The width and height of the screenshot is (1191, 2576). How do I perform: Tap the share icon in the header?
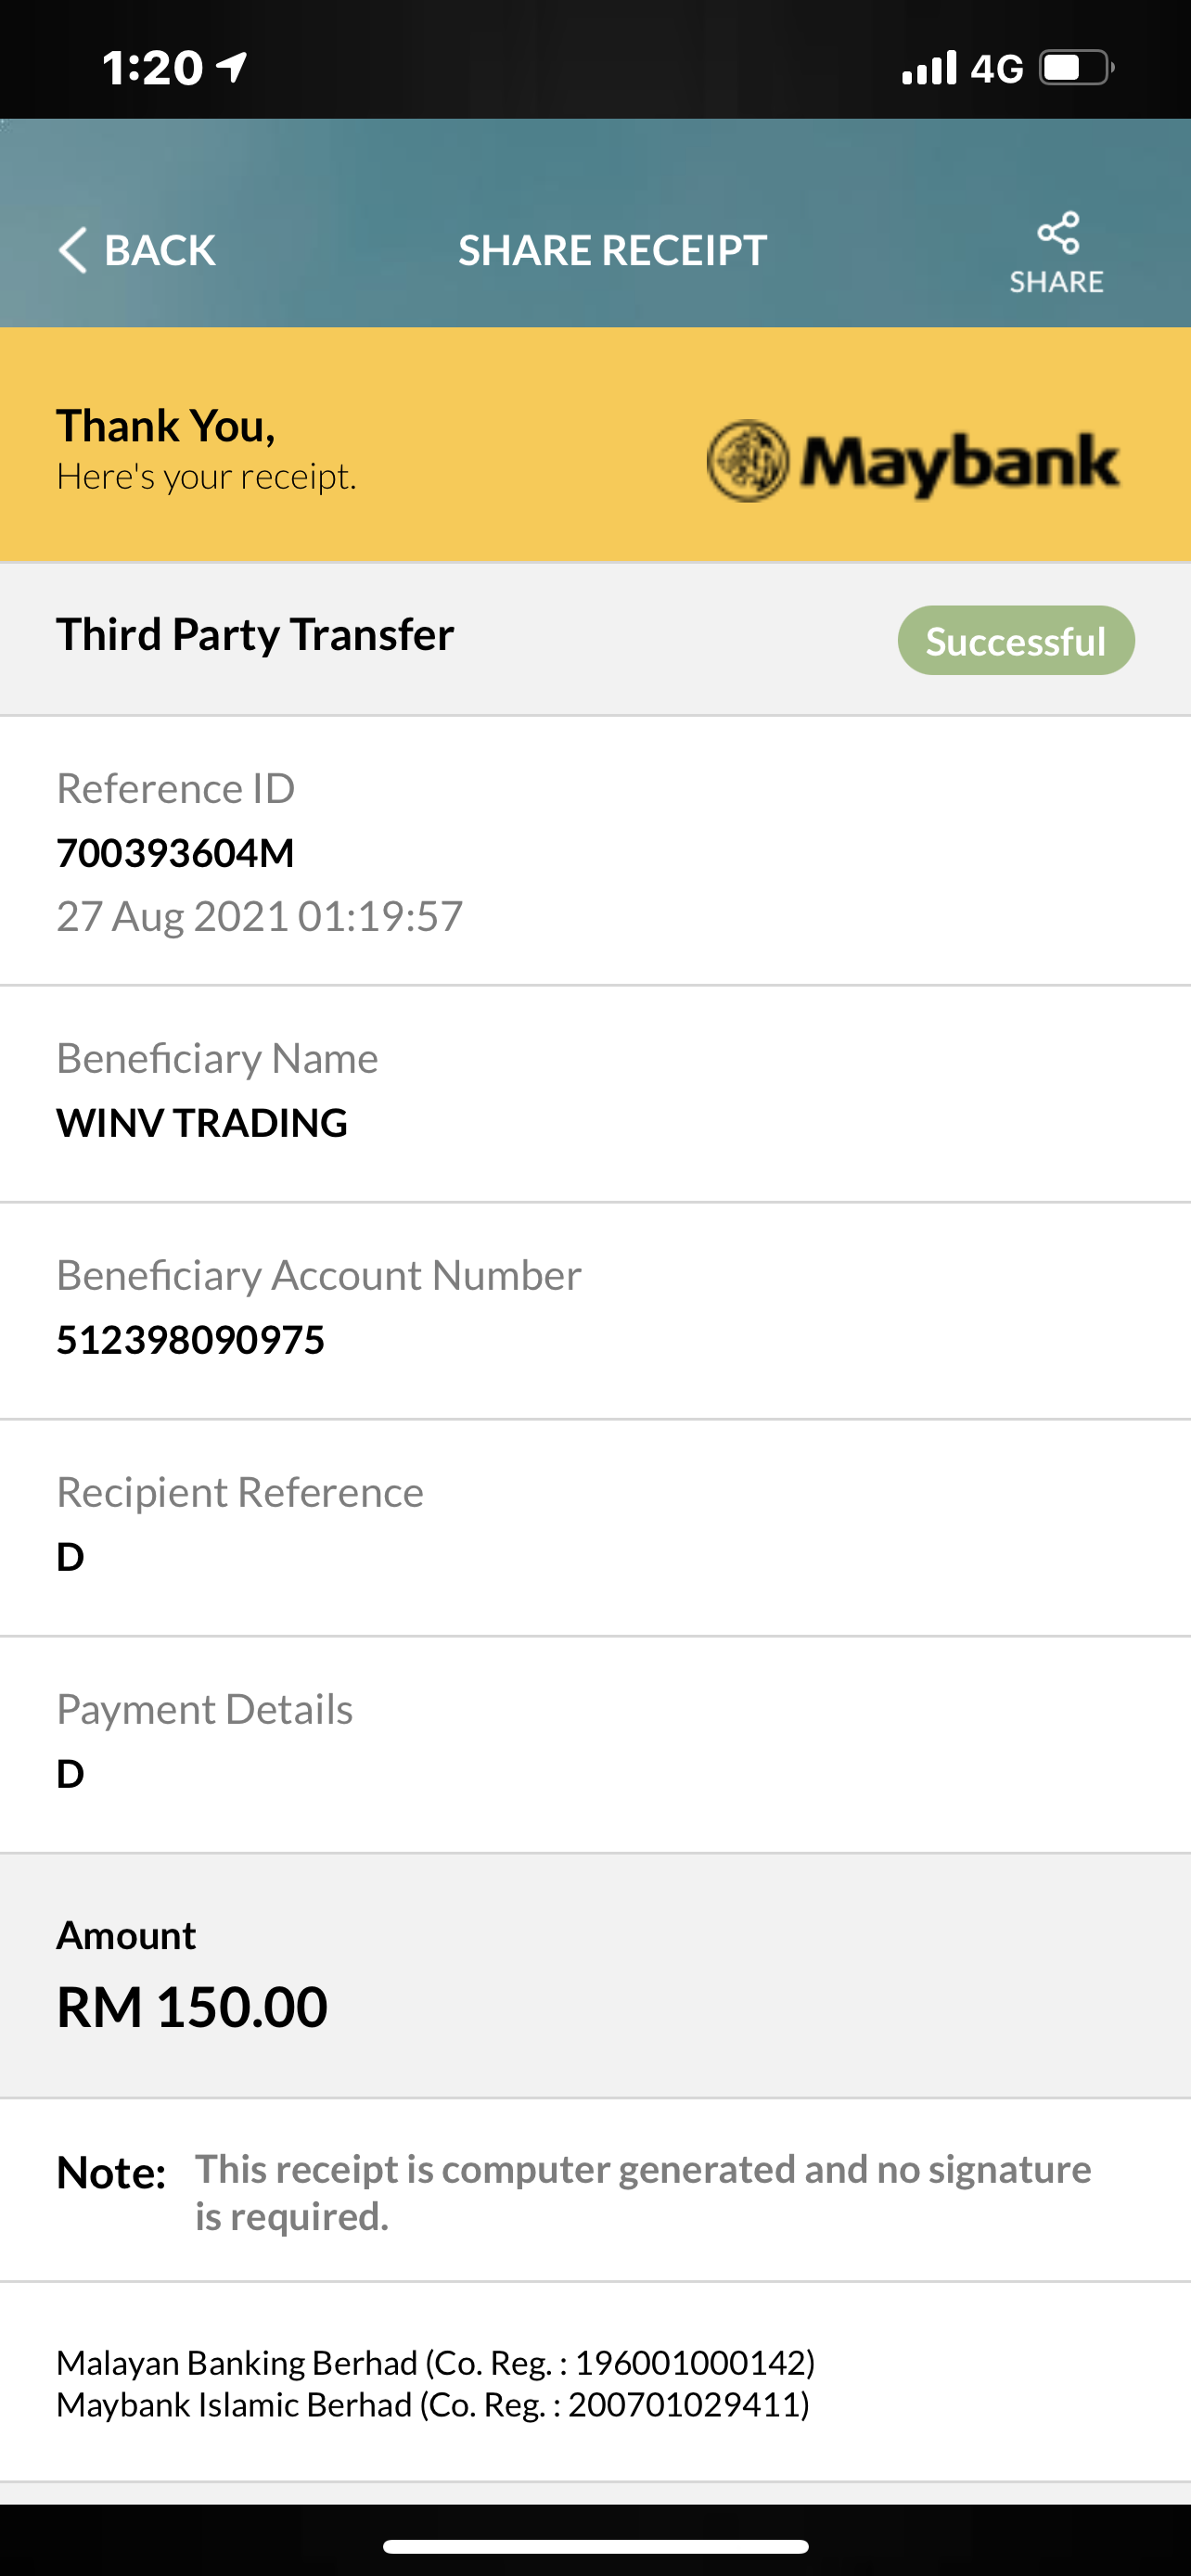(x=1058, y=233)
